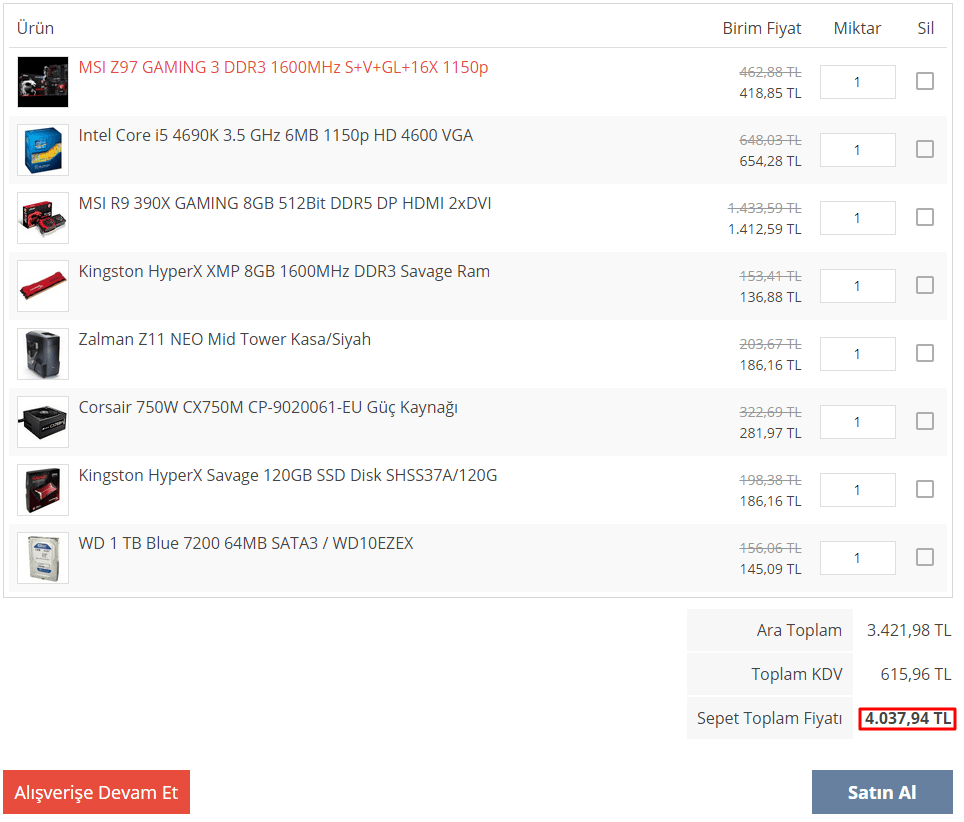
Task: Tick delete checkbox for MSI R9 390X GAMING
Action: coord(925,217)
